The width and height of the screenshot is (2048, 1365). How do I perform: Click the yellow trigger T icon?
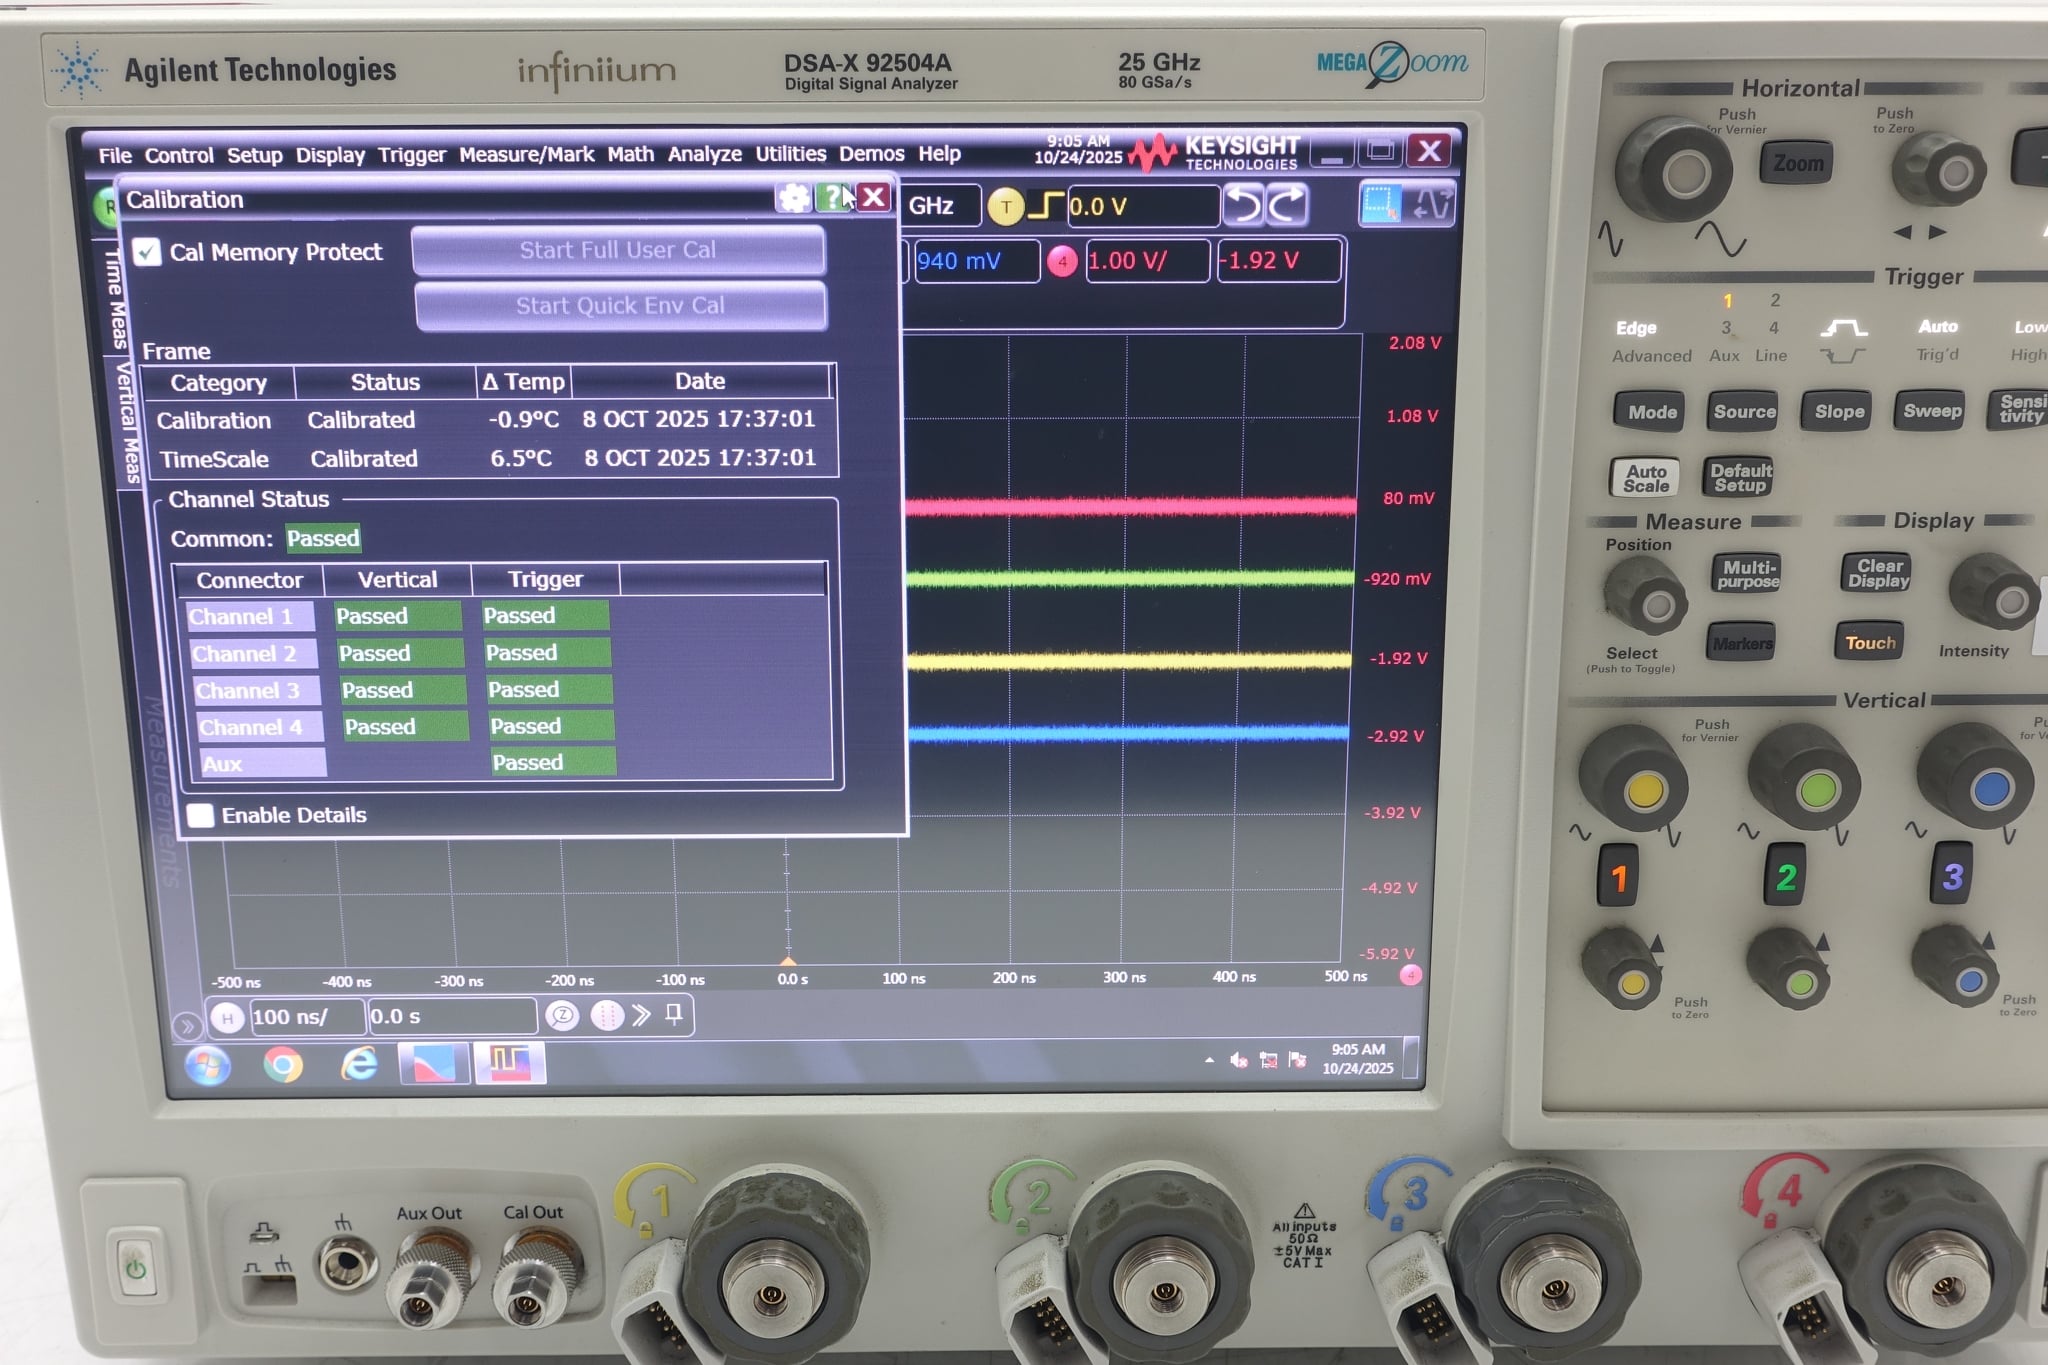1005,207
